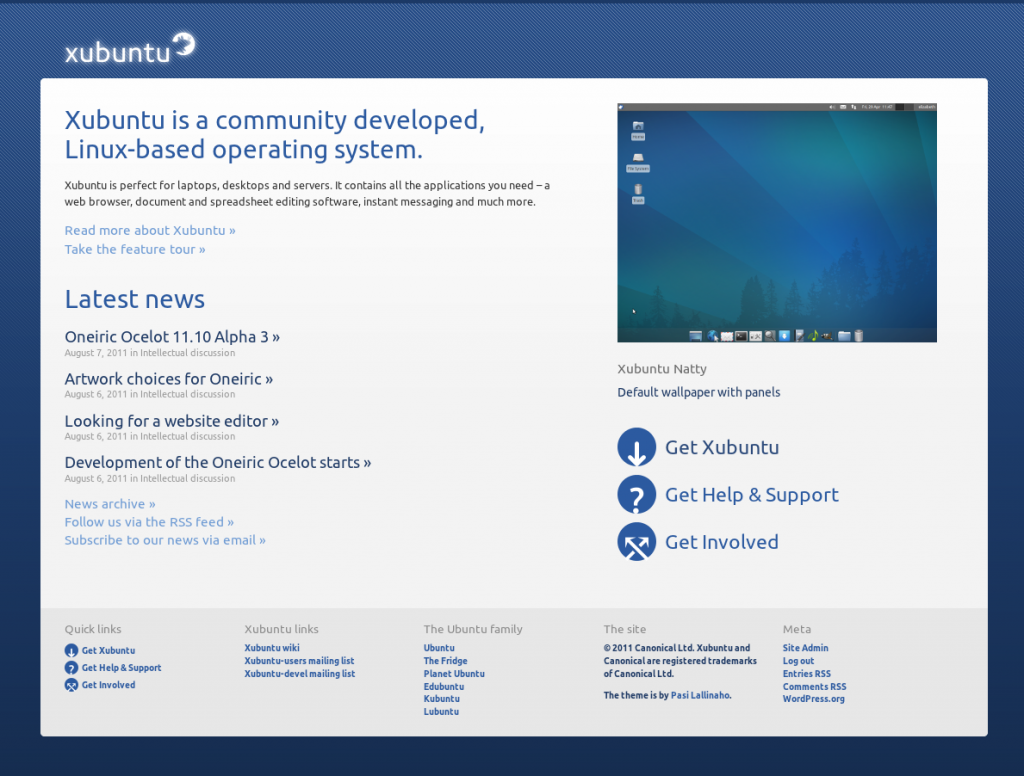Follow via the RSS feed
Image resolution: width=1024 pixels, height=776 pixels.
coord(148,522)
